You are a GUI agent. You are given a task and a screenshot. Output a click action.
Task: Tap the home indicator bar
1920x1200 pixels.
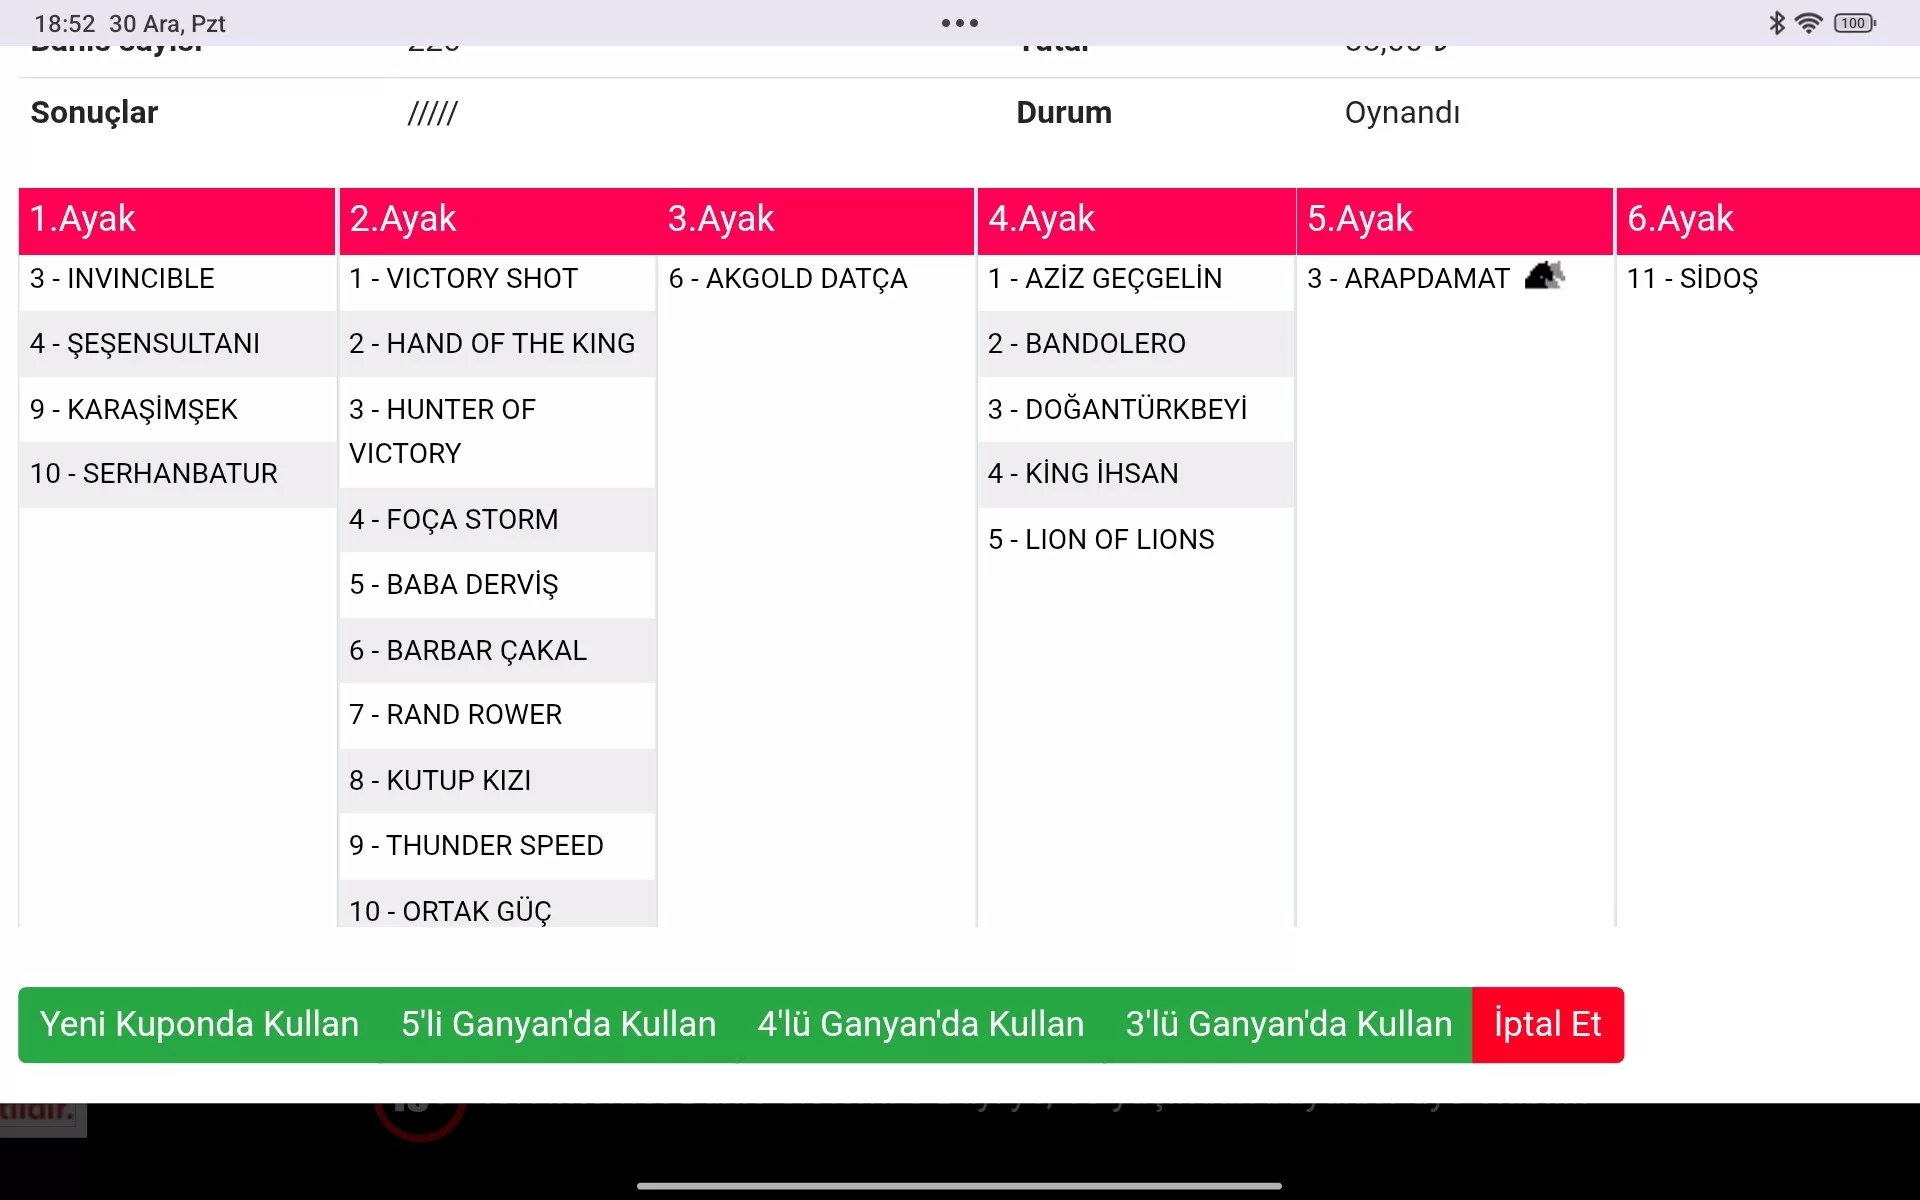pyautogui.click(x=959, y=1186)
